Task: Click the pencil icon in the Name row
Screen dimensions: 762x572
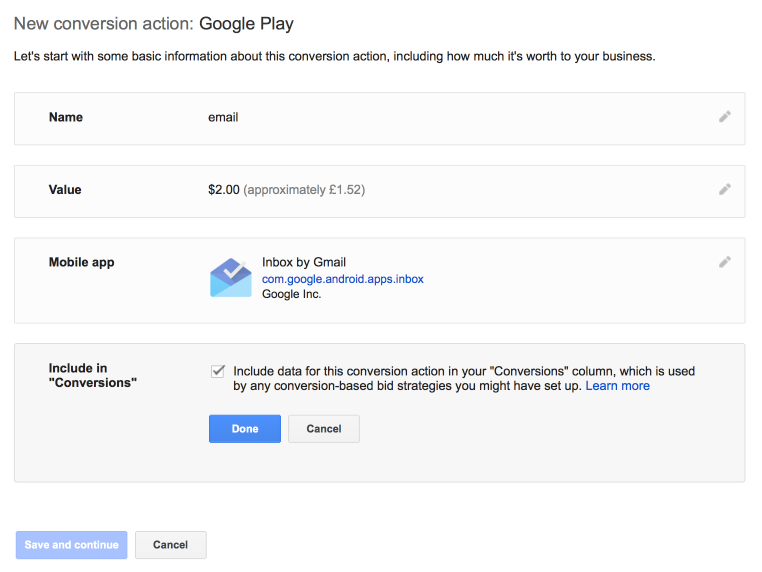Action: [x=724, y=117]
